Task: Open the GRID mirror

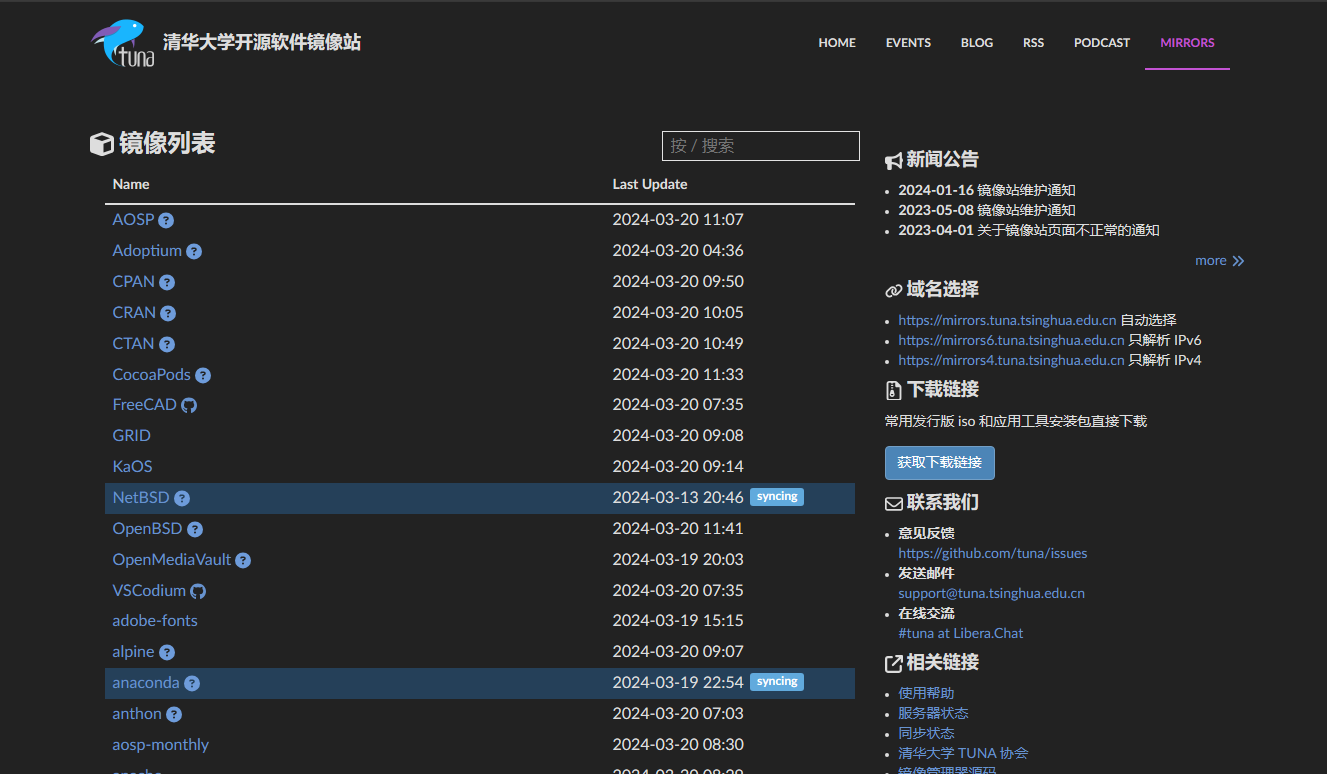Action: 131,436
